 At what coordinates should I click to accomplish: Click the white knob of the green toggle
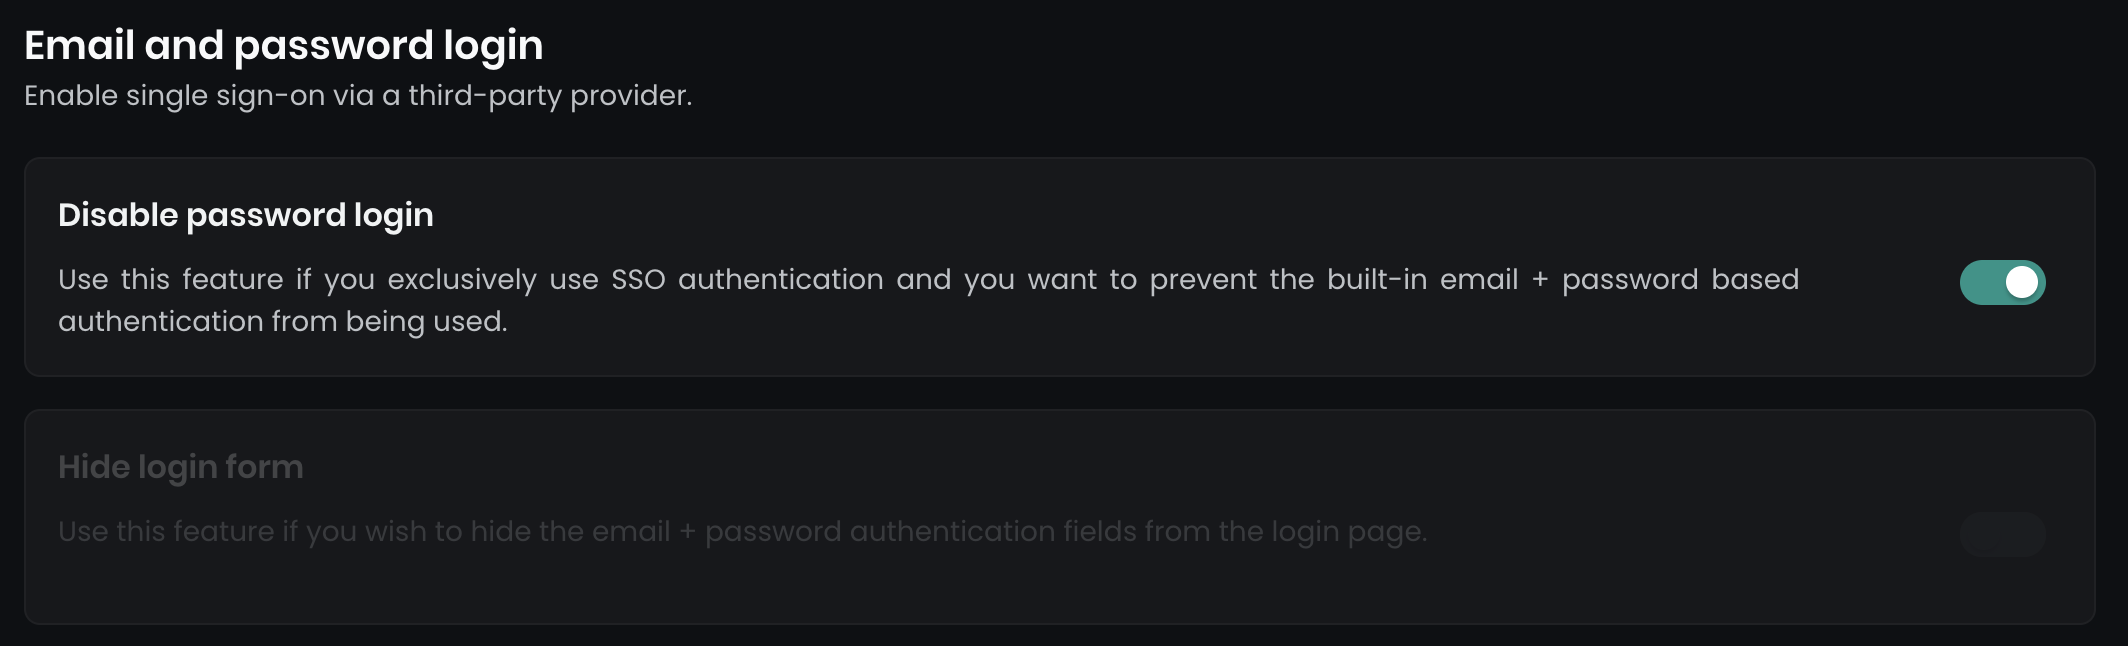click(x=2021, y=282)
